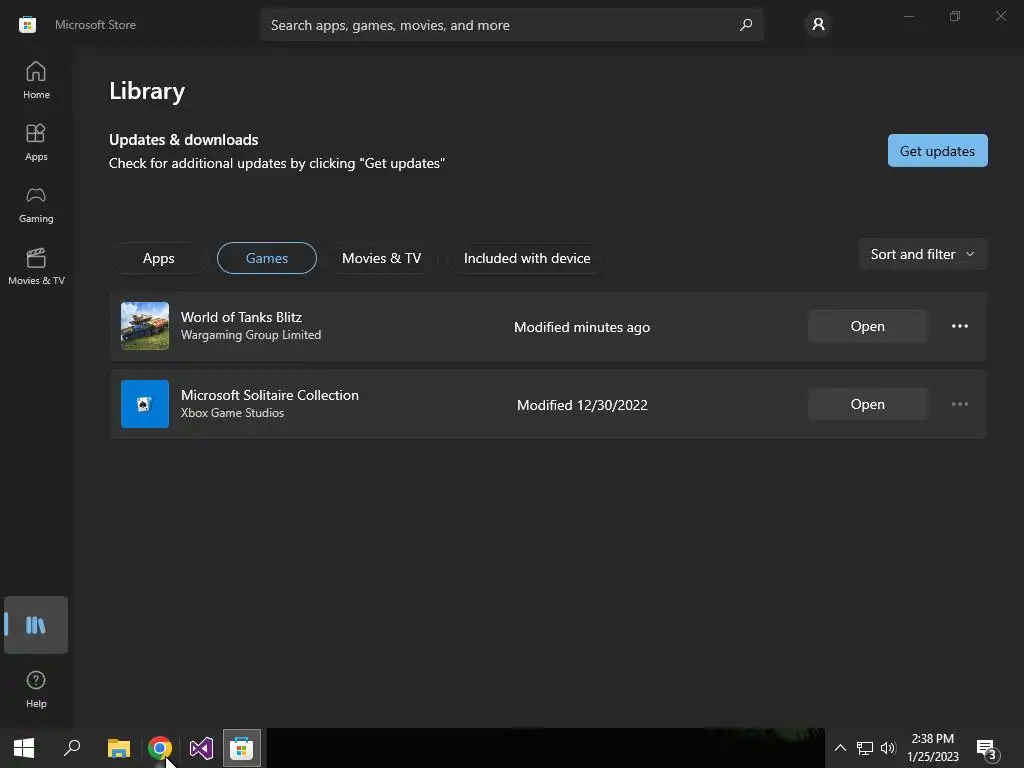Click Xbox Game Studios publisher text

(232, 413)
